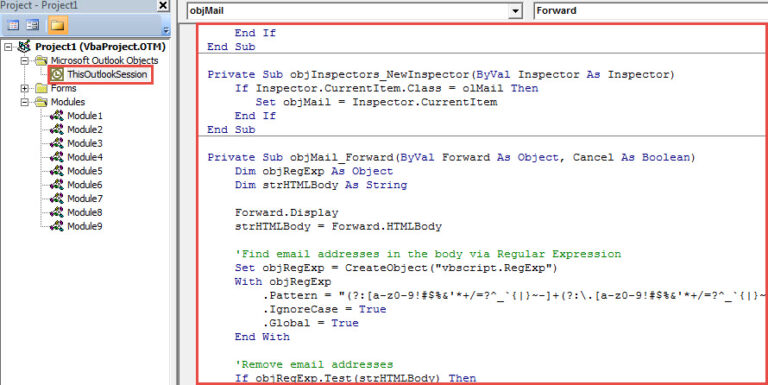The height and width of the screenshot is (385, 768).
Task: Click the Project1 VBA project icon
Action: [24, 47]
